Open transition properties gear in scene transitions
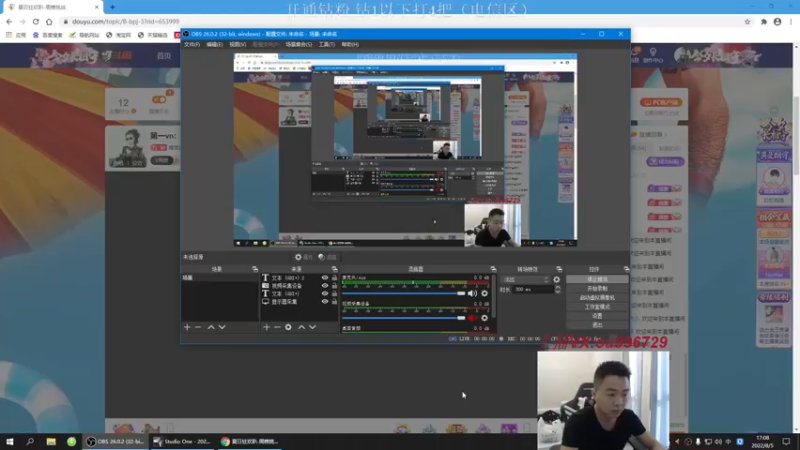Image resolution: width=800 pixels, height=450 pixels. (x=557, y=280)
